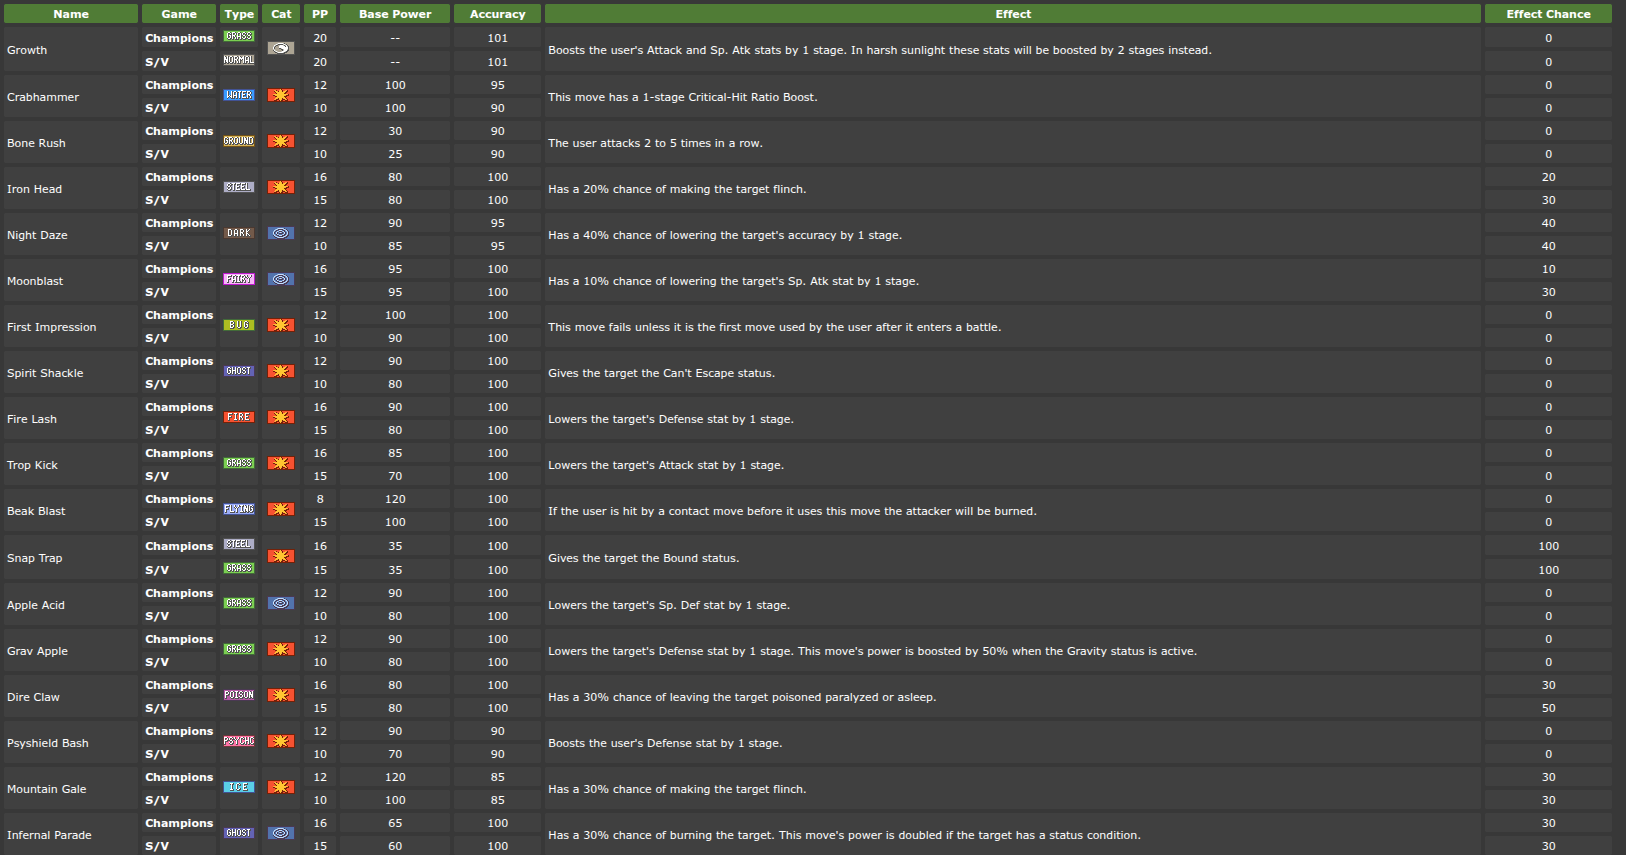Viewport: 1626px width, 855px height.
Task: Click the Night Daze move name
Action: (37, 235)
